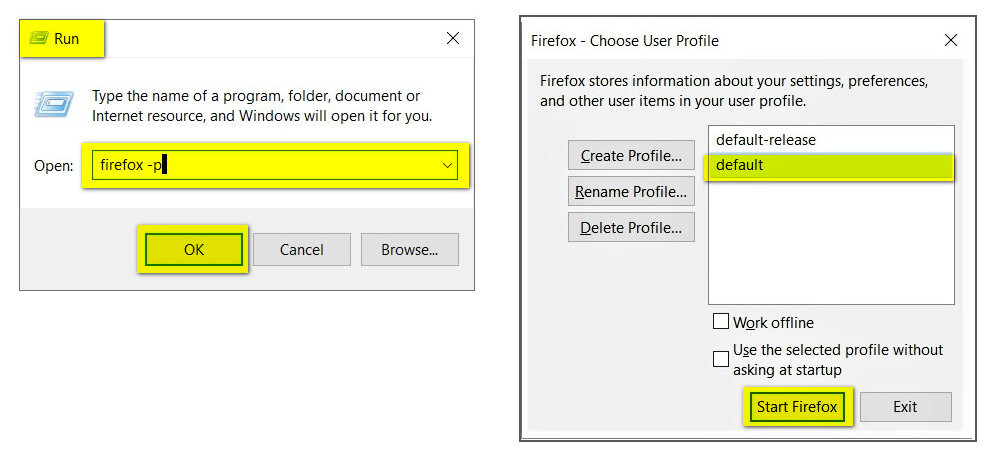Click Rename Profile... button
The width and height of the screenshot is (997, 456).
pyautogui.click(x=631, y=191)
